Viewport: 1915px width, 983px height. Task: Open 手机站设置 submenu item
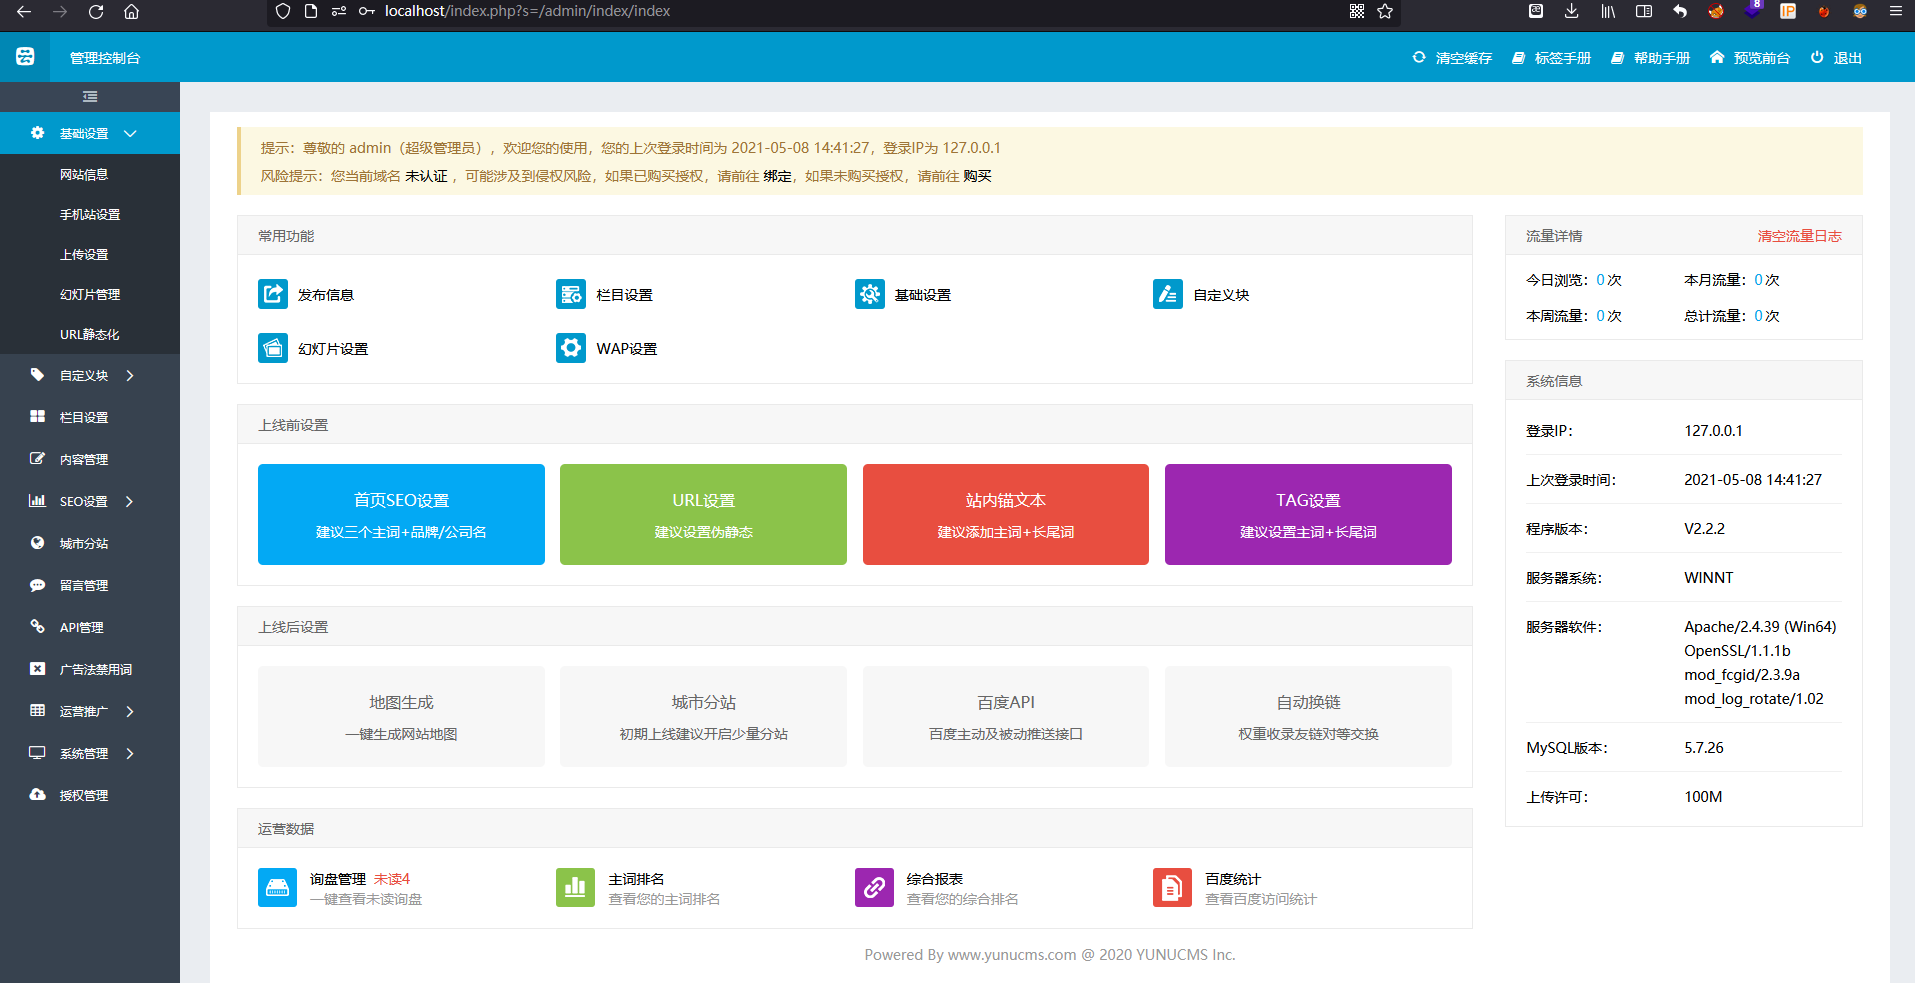pyautogui.click(x=90, y=214)
